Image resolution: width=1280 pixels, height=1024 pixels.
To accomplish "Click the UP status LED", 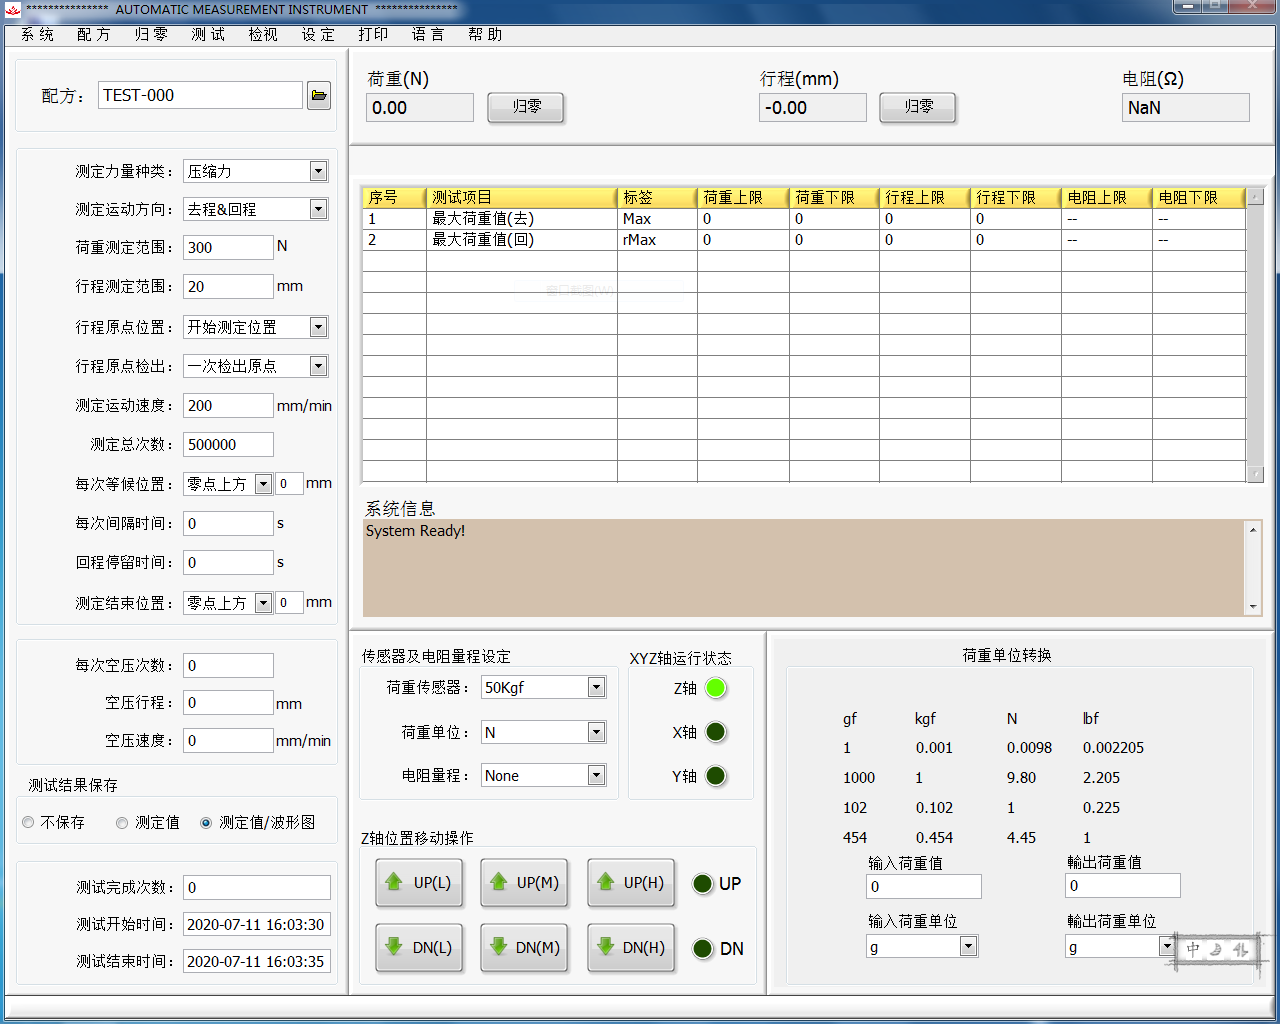I will (703, 883).
